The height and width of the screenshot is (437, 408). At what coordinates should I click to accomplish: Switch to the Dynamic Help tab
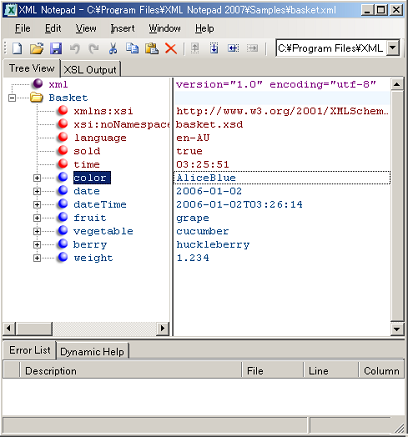[92, 352]
